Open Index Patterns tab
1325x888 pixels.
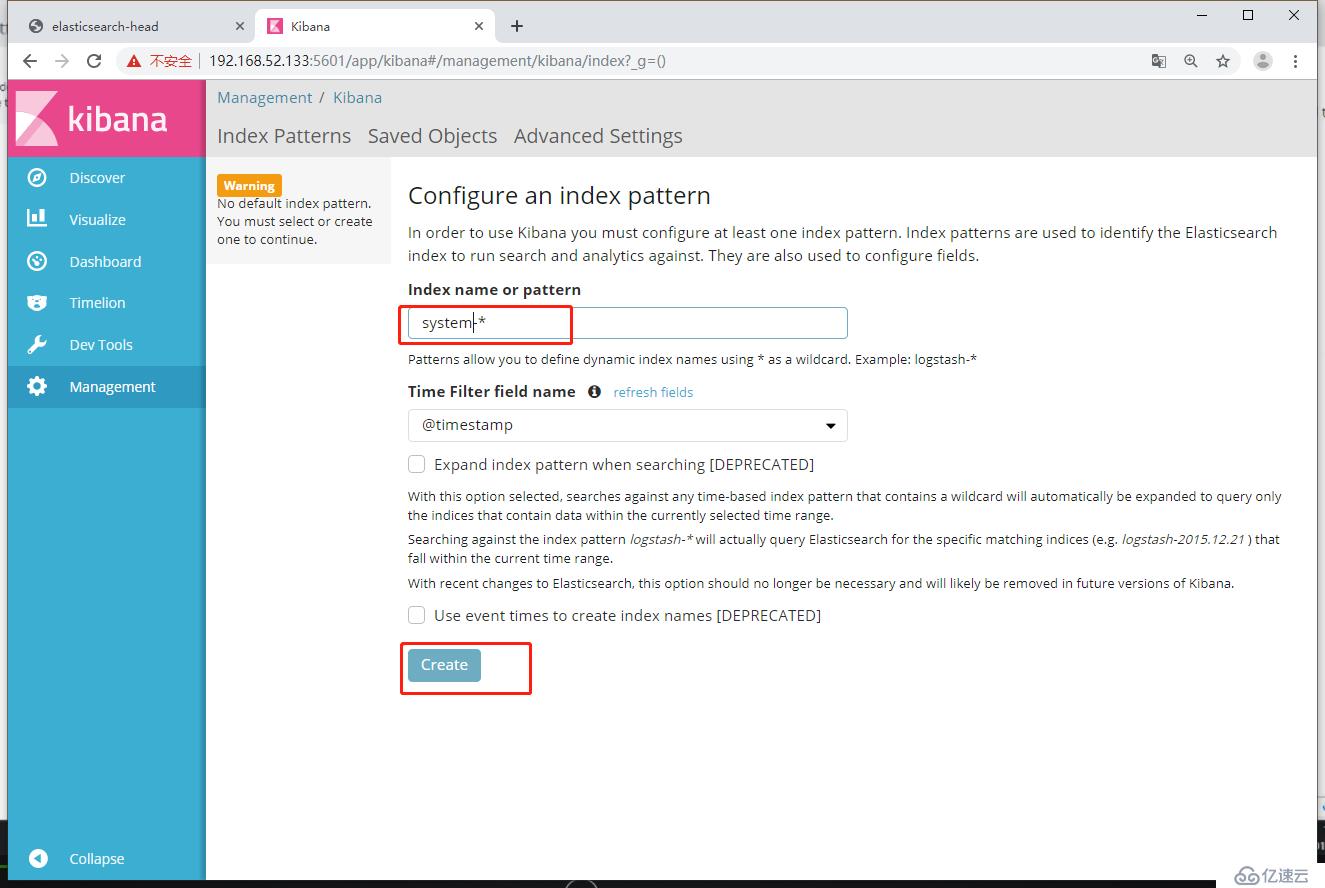tap(284, 136)
